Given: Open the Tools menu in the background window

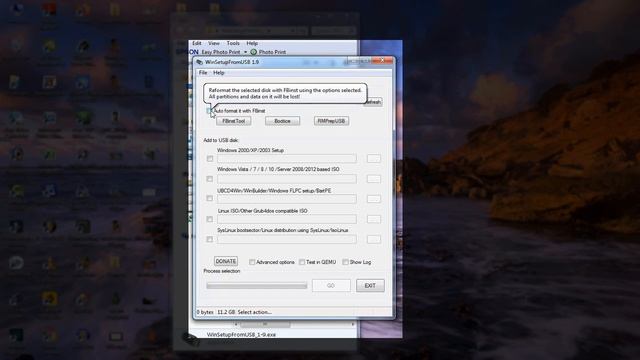Looking at the screenshot, I should [x=233, y=43].
